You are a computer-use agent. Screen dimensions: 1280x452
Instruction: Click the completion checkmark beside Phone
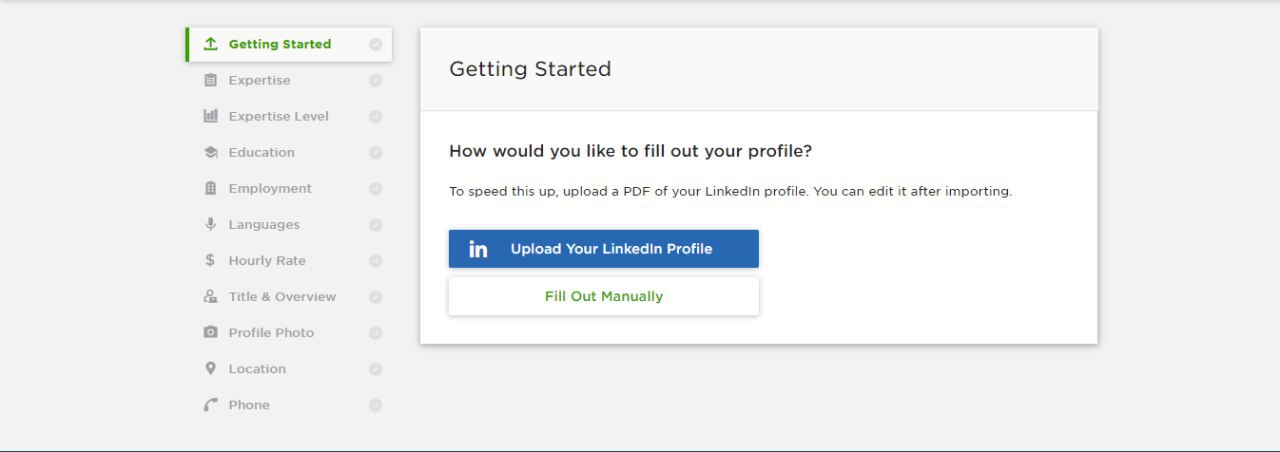375,405
